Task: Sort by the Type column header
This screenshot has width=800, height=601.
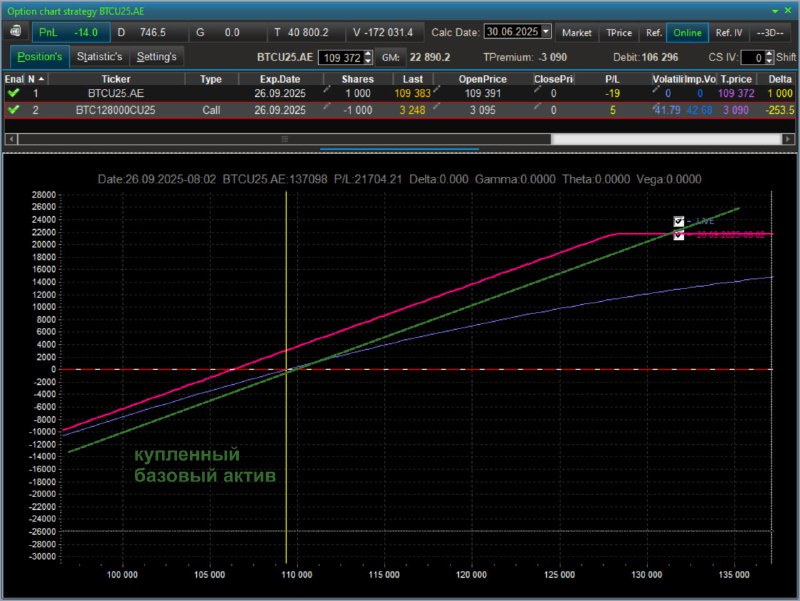Action: 211,79
